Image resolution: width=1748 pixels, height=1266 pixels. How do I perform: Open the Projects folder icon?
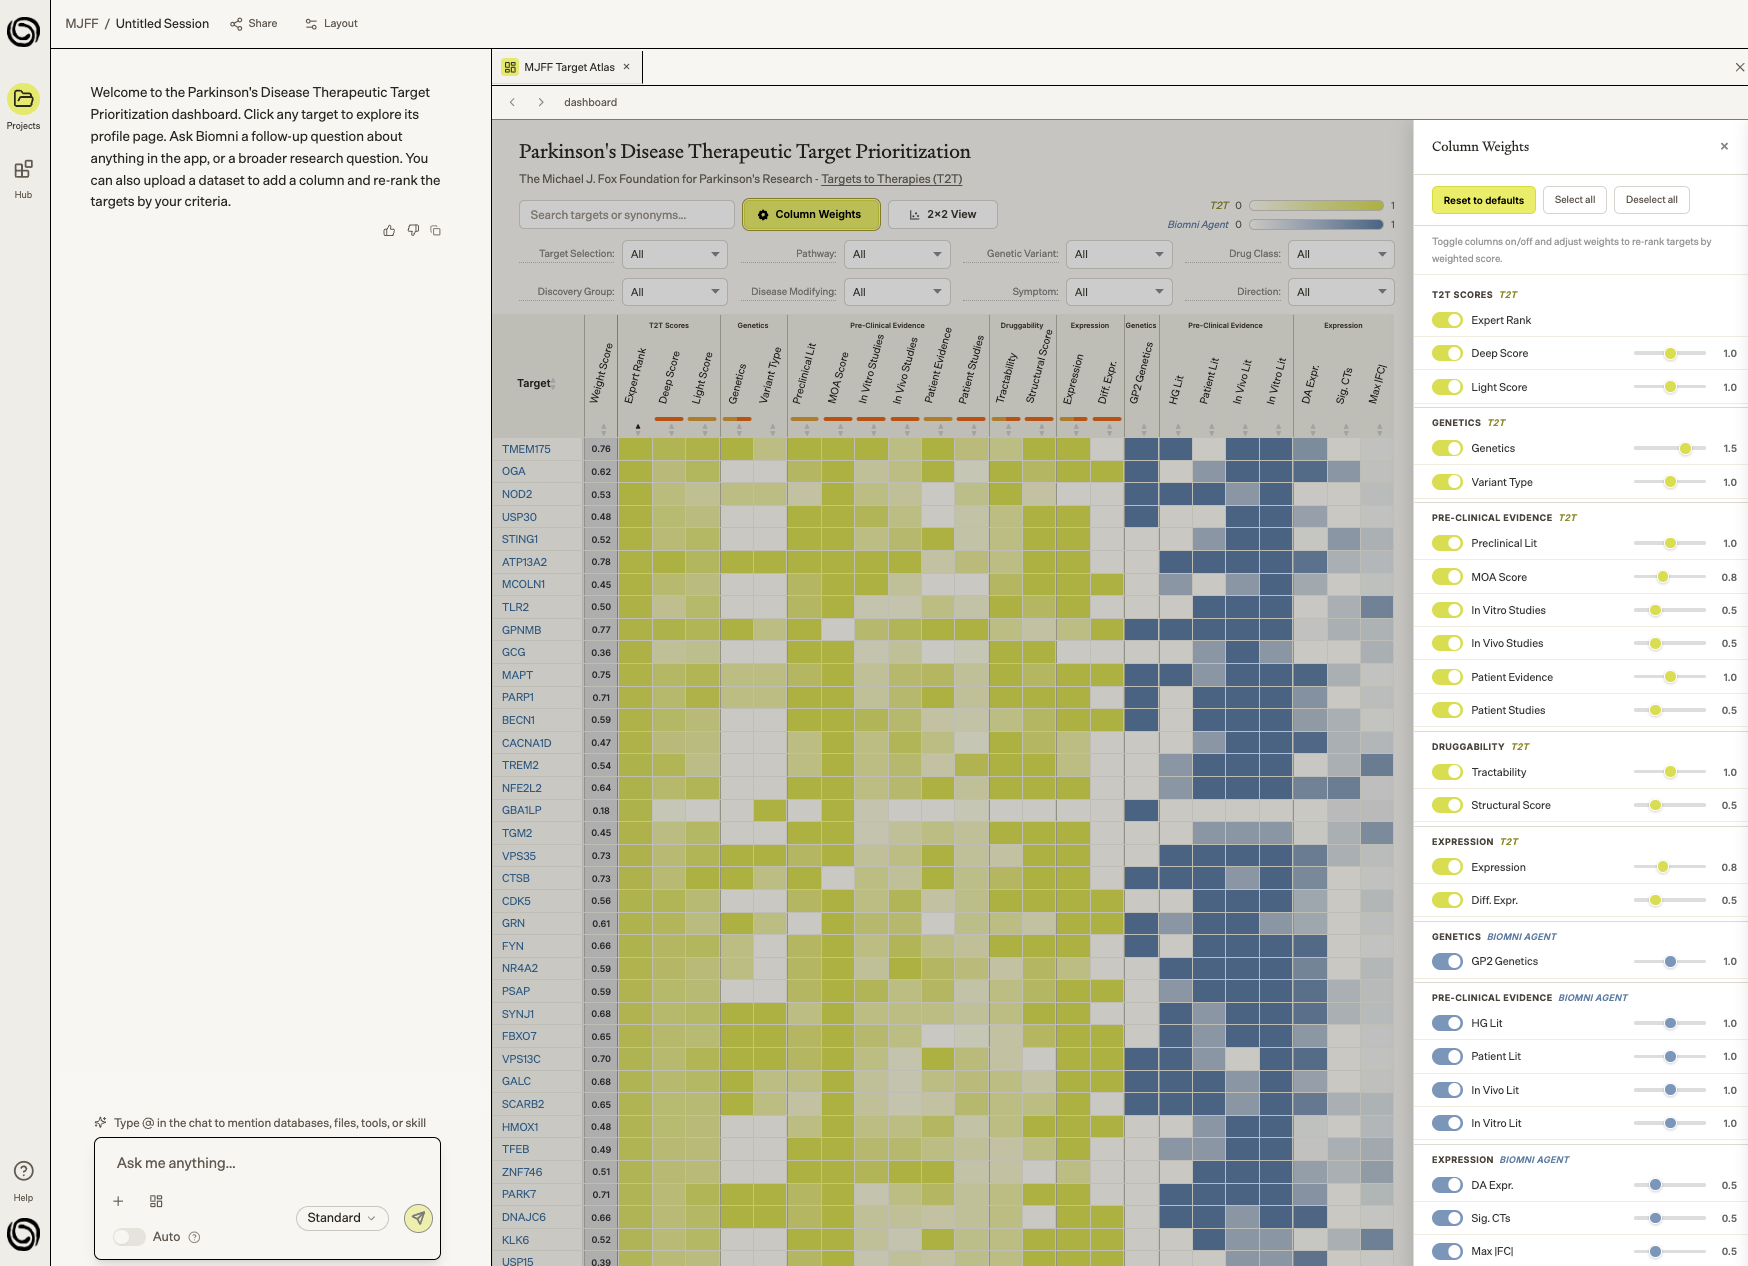click(23, 99)
